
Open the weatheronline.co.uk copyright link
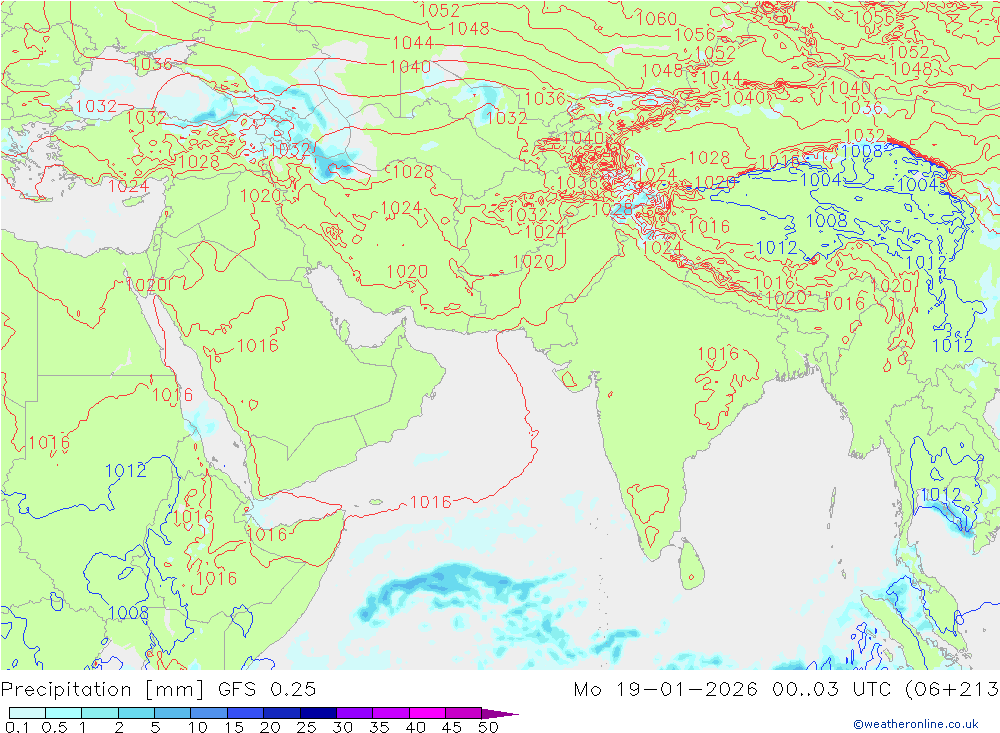pos(916,724)
